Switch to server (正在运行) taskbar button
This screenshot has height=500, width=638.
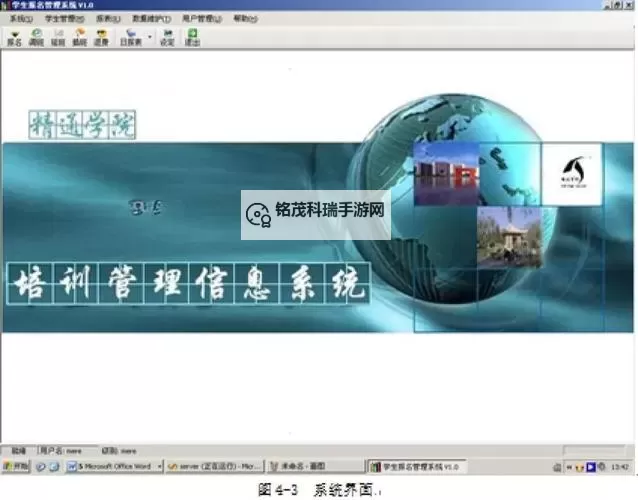(214, 467)
